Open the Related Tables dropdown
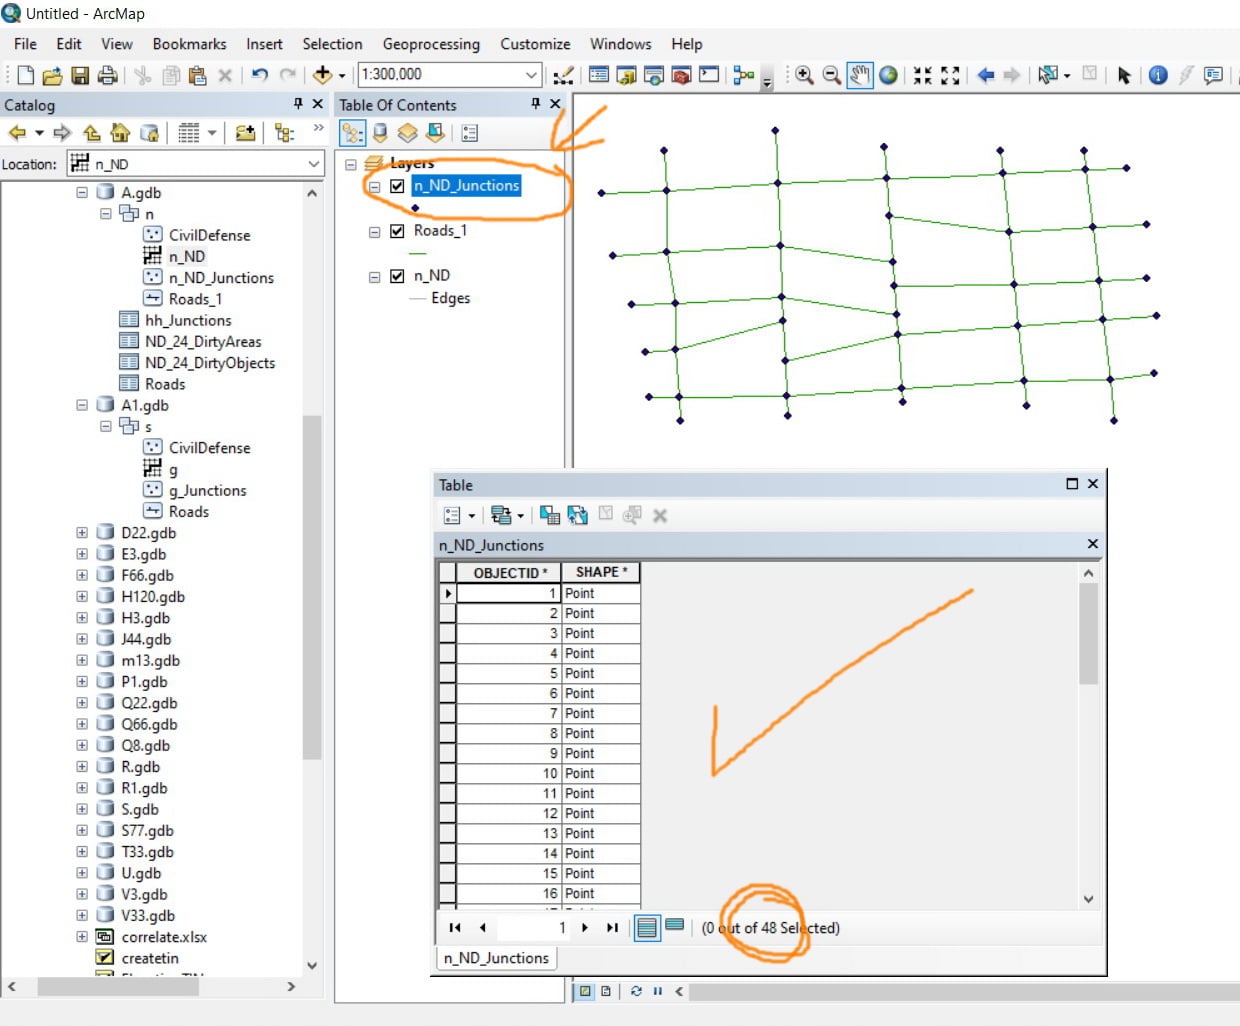This screenshot has width=1240, height=1026. click(x=507, y=515)
